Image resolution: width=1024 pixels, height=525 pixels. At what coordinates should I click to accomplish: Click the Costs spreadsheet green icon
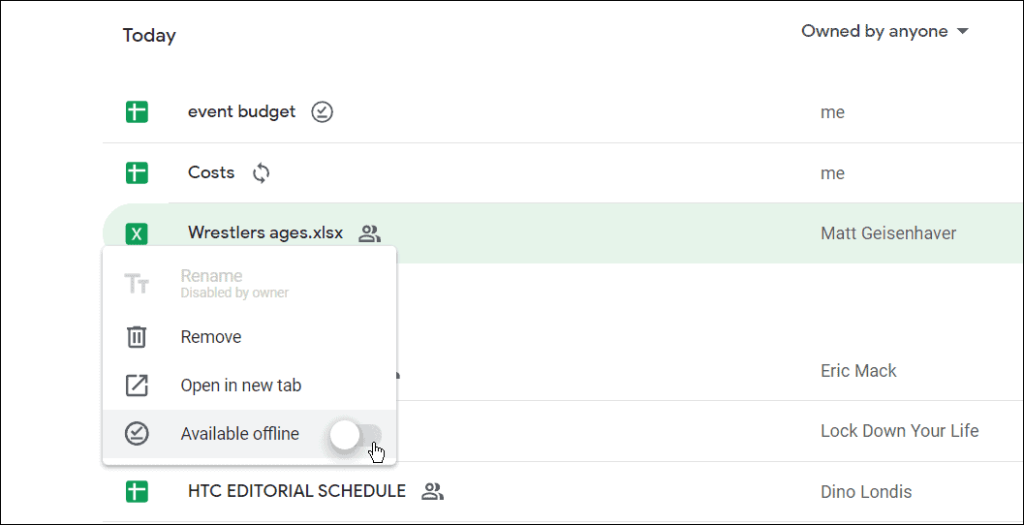click(137, 173)
